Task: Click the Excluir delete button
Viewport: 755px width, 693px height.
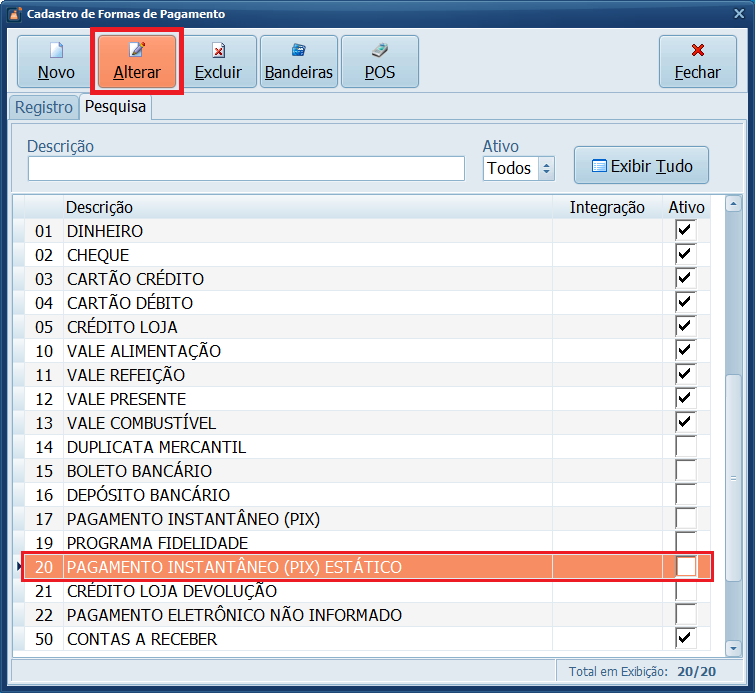Action: [218, 62]
